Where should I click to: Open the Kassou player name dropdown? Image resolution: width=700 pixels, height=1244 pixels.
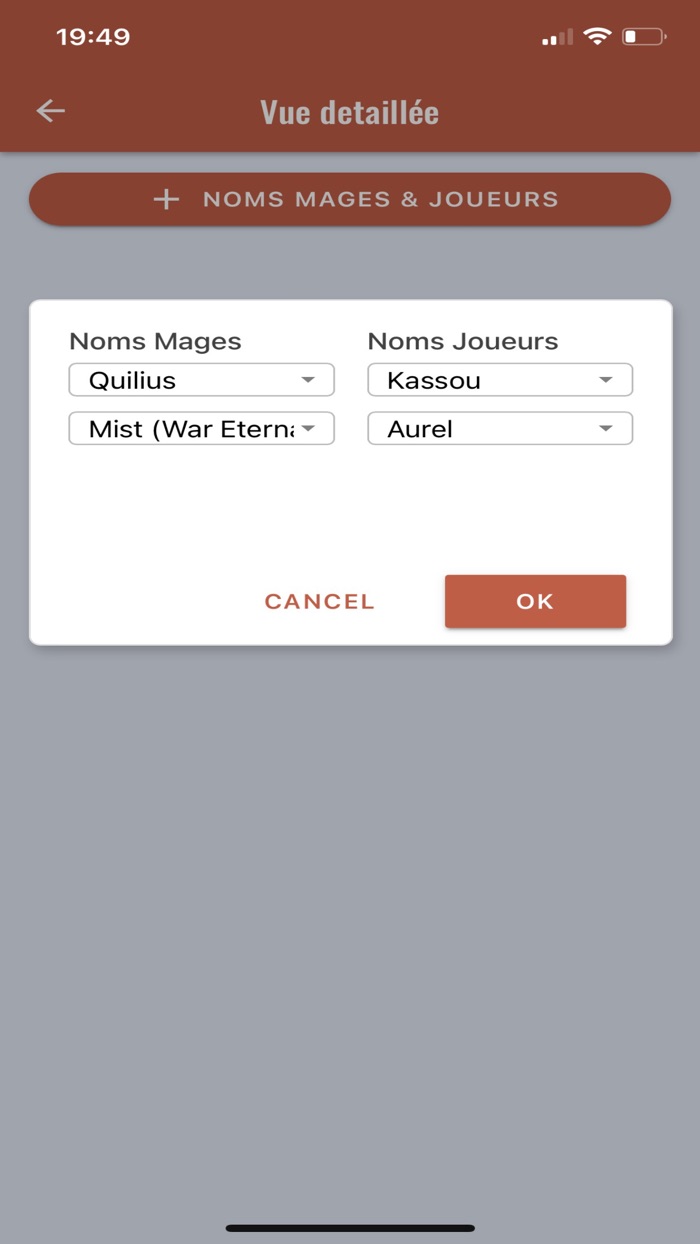(500, 380)
